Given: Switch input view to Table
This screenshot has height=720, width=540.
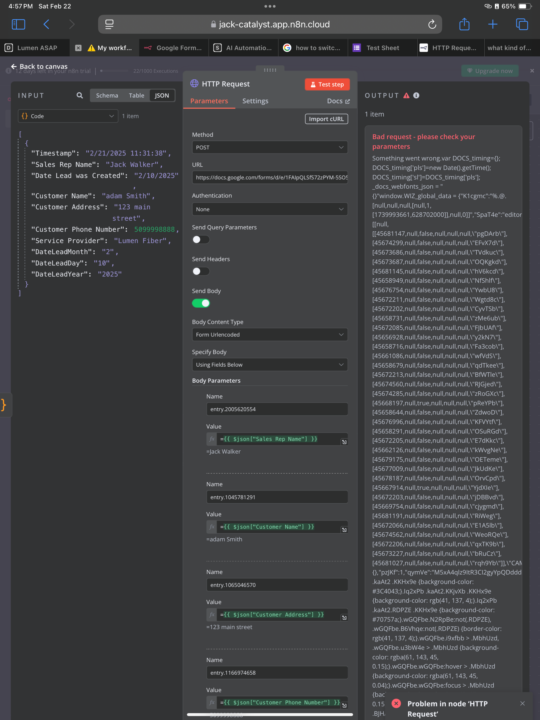Looking at the screenshot, I should [136, 96].
